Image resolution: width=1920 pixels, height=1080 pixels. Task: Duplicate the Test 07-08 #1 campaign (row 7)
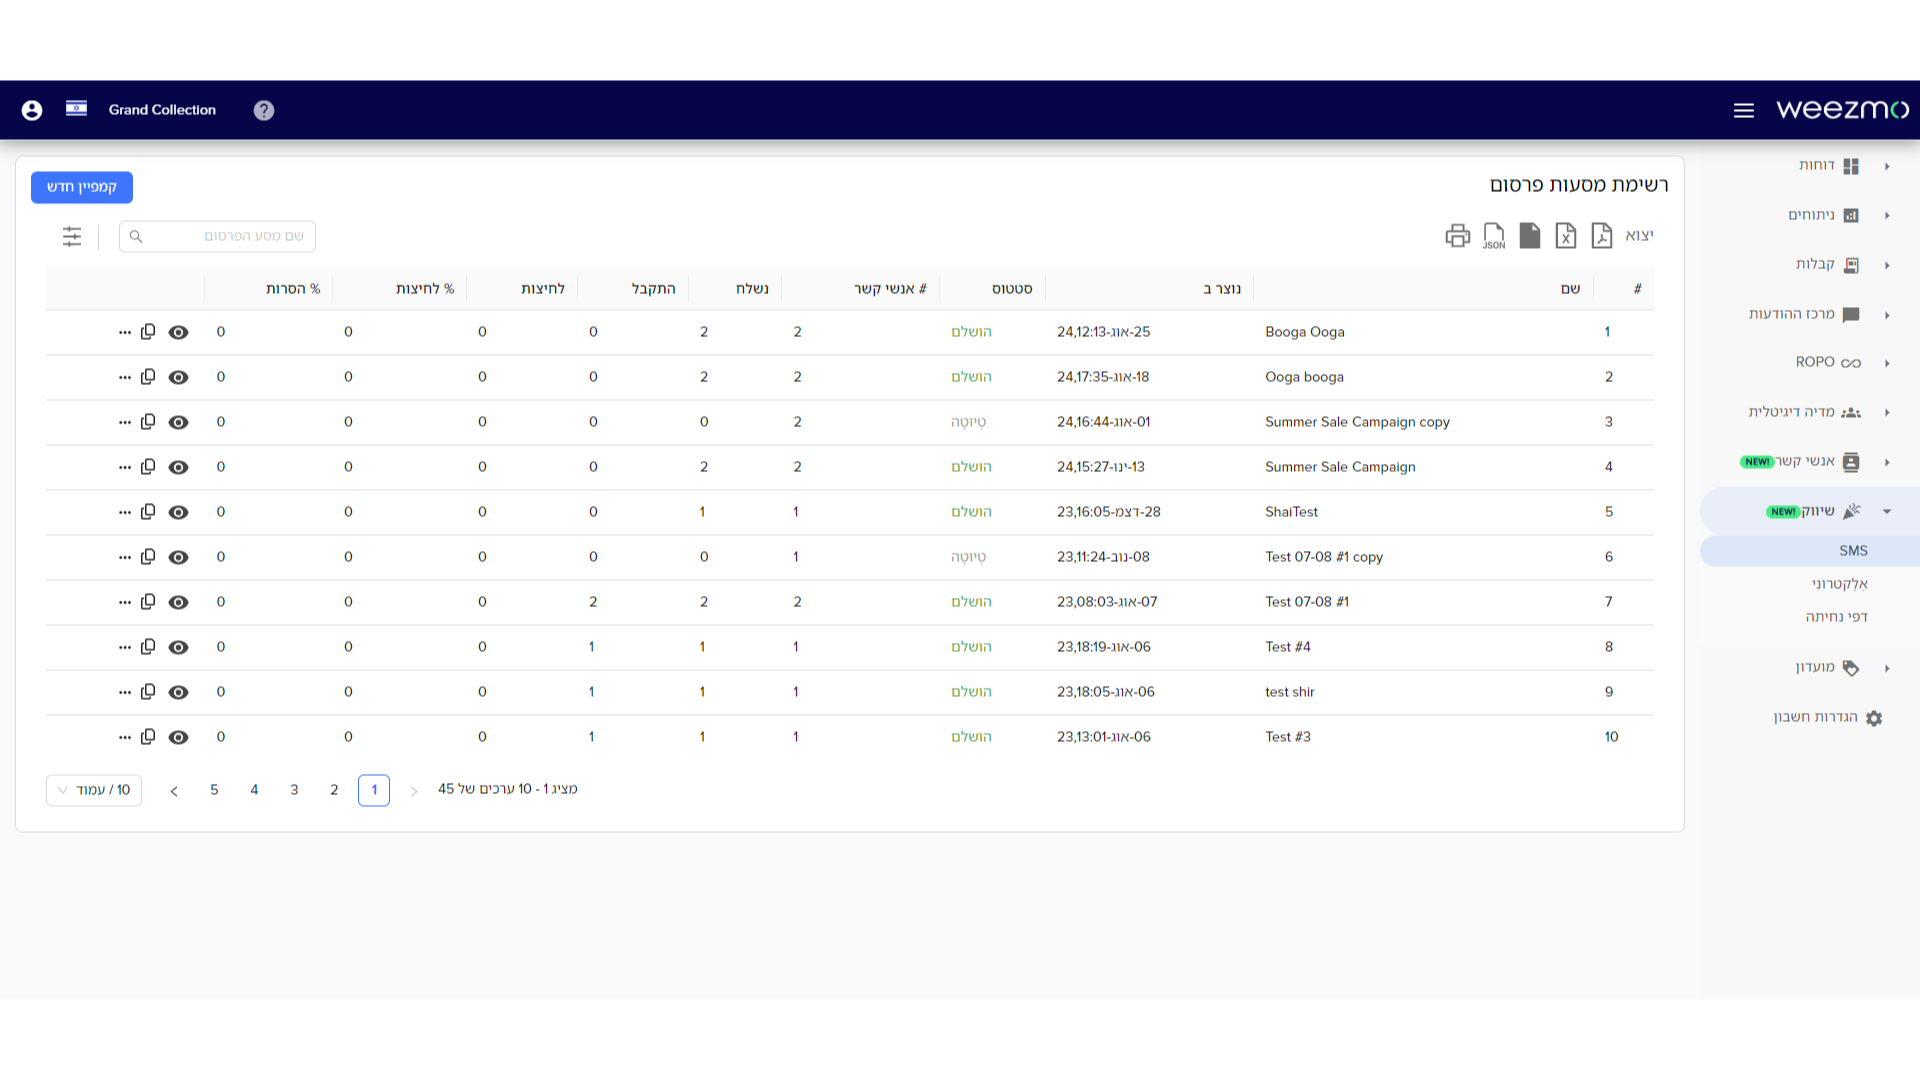coord(148,602)
